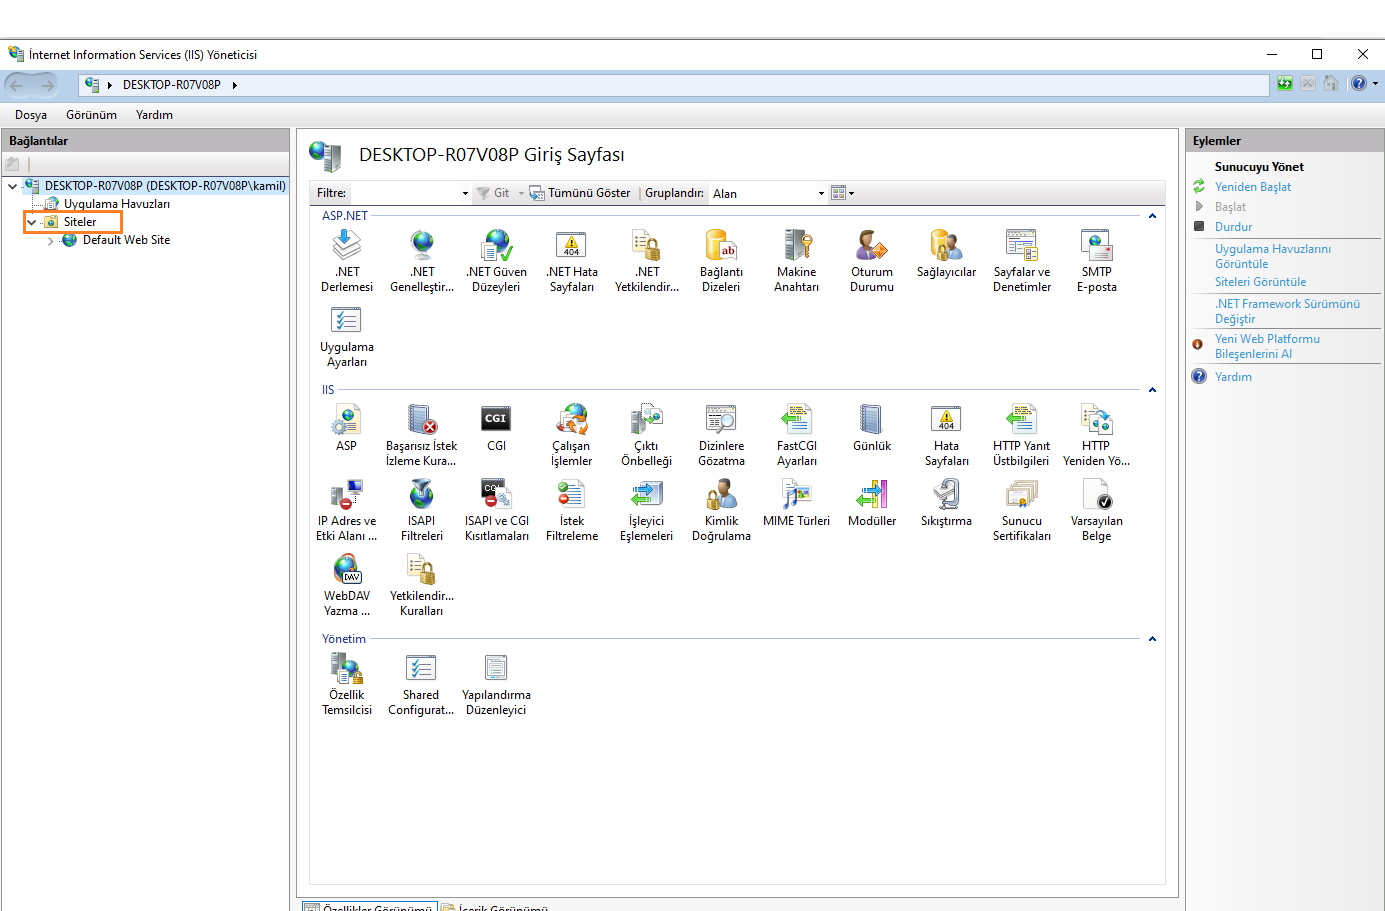Open WebDAV Yazma Kuralları icon
The width and height of the screenshot is (1385, 911).
pos(346,569)
